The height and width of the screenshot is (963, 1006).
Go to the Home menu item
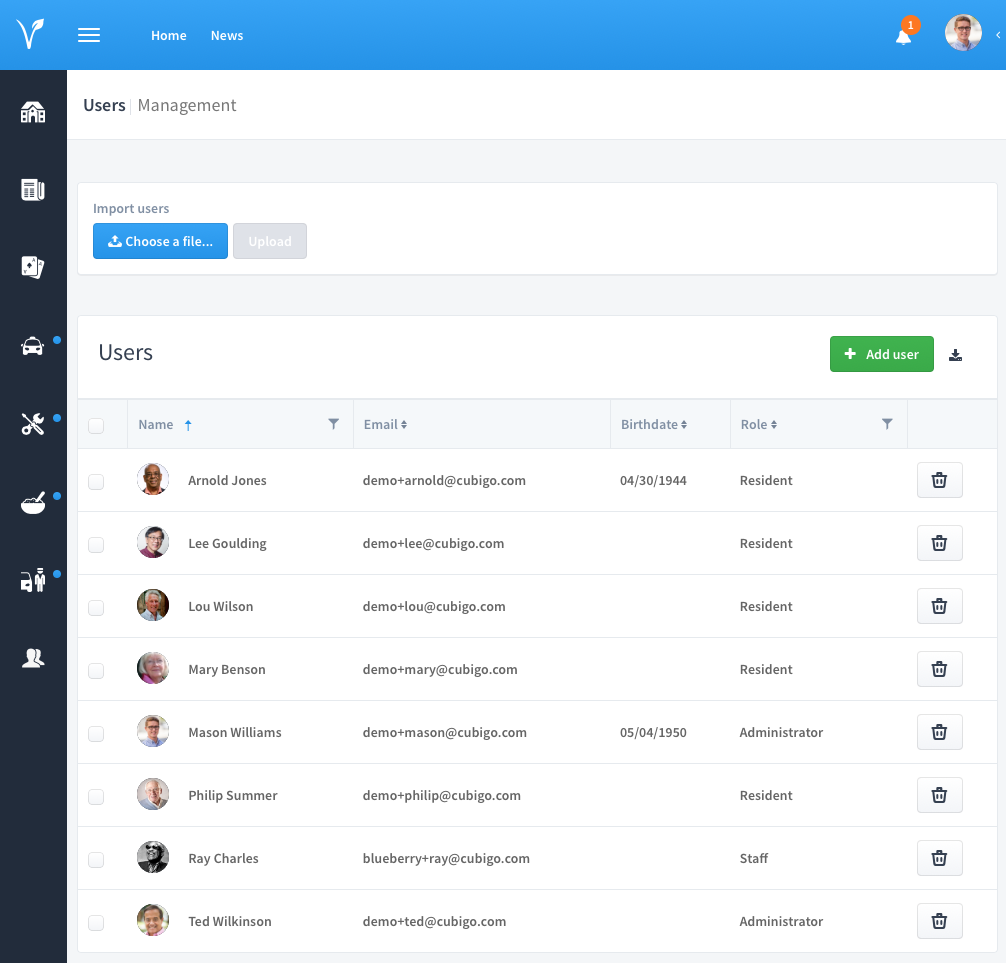tap(169, 35)
